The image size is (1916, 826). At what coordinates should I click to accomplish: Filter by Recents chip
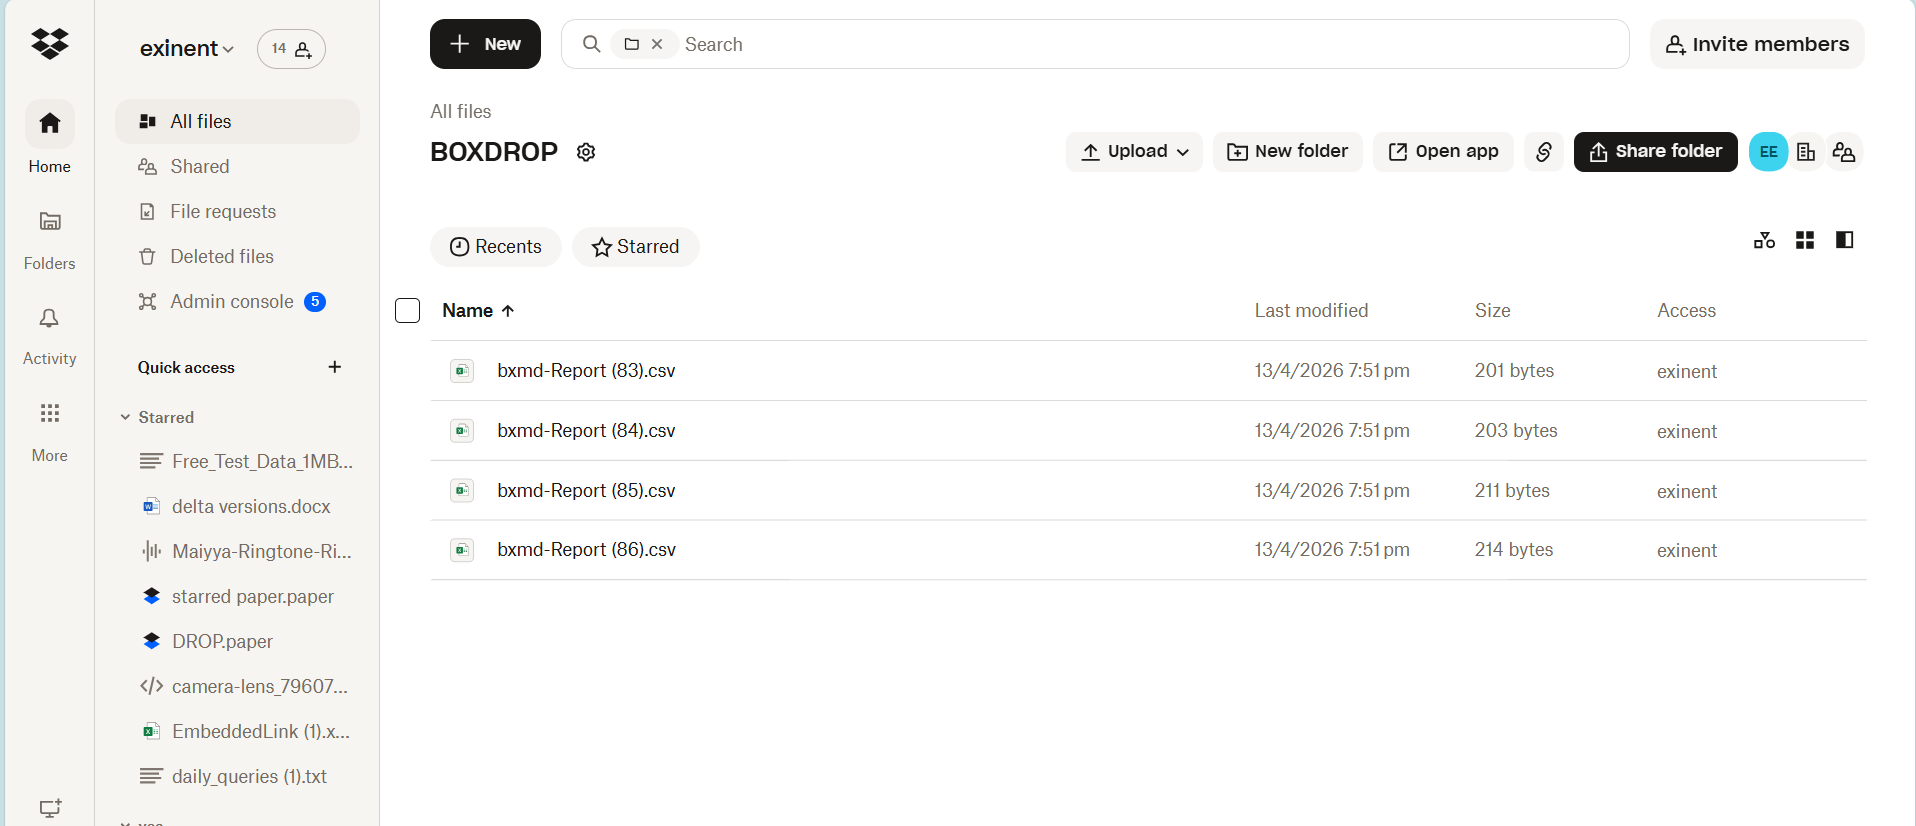click(496, 247)
